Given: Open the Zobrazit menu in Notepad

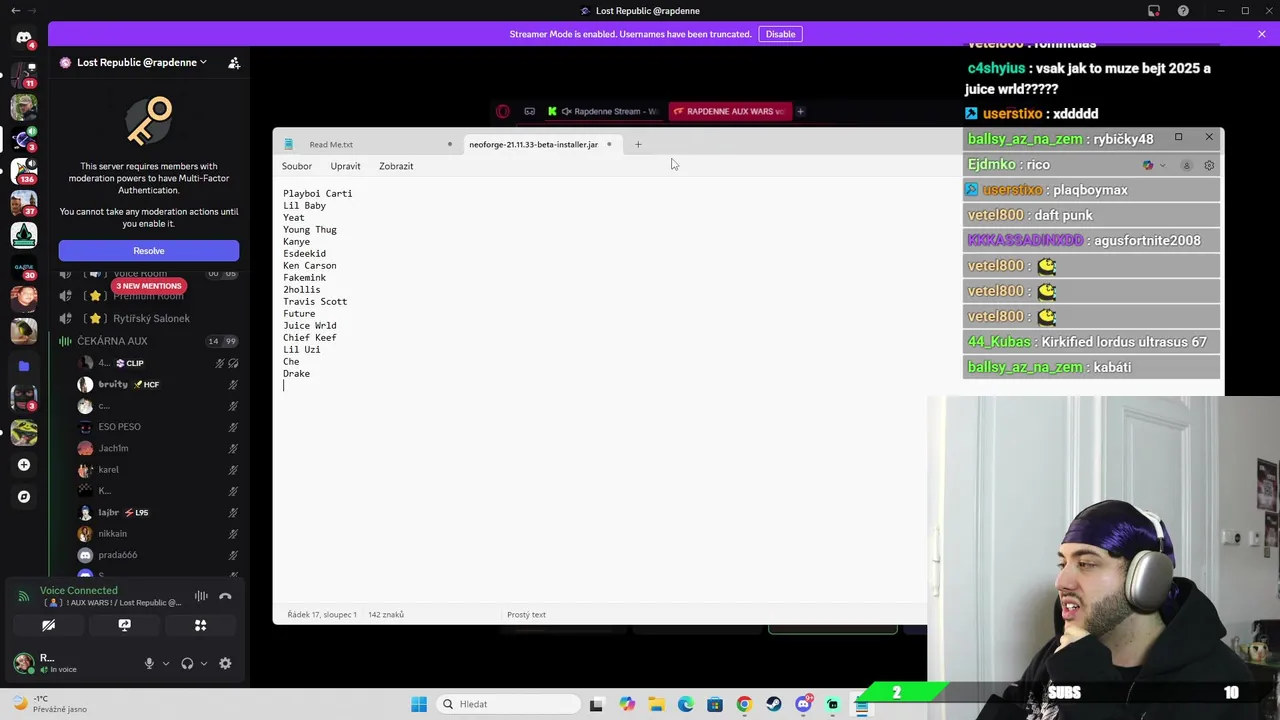Looking at the screenshot, I should [x=396, y=166].
